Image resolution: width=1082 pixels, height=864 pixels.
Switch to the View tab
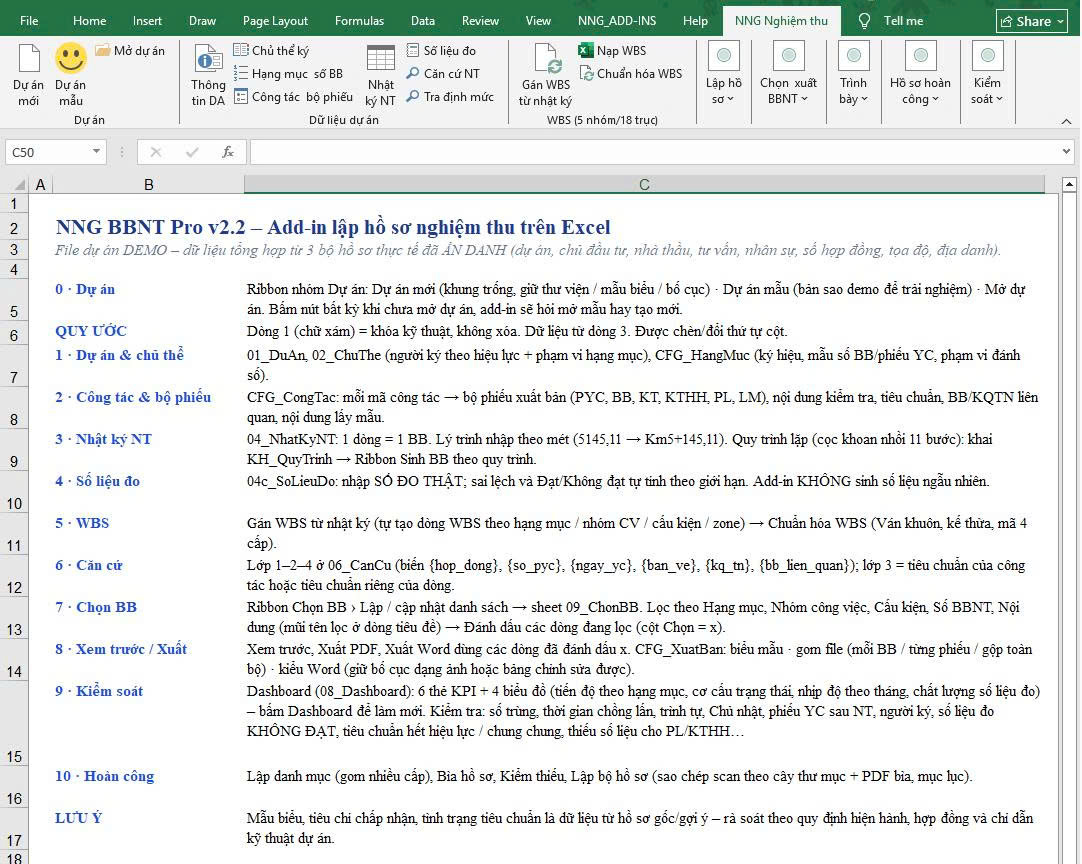538,21
